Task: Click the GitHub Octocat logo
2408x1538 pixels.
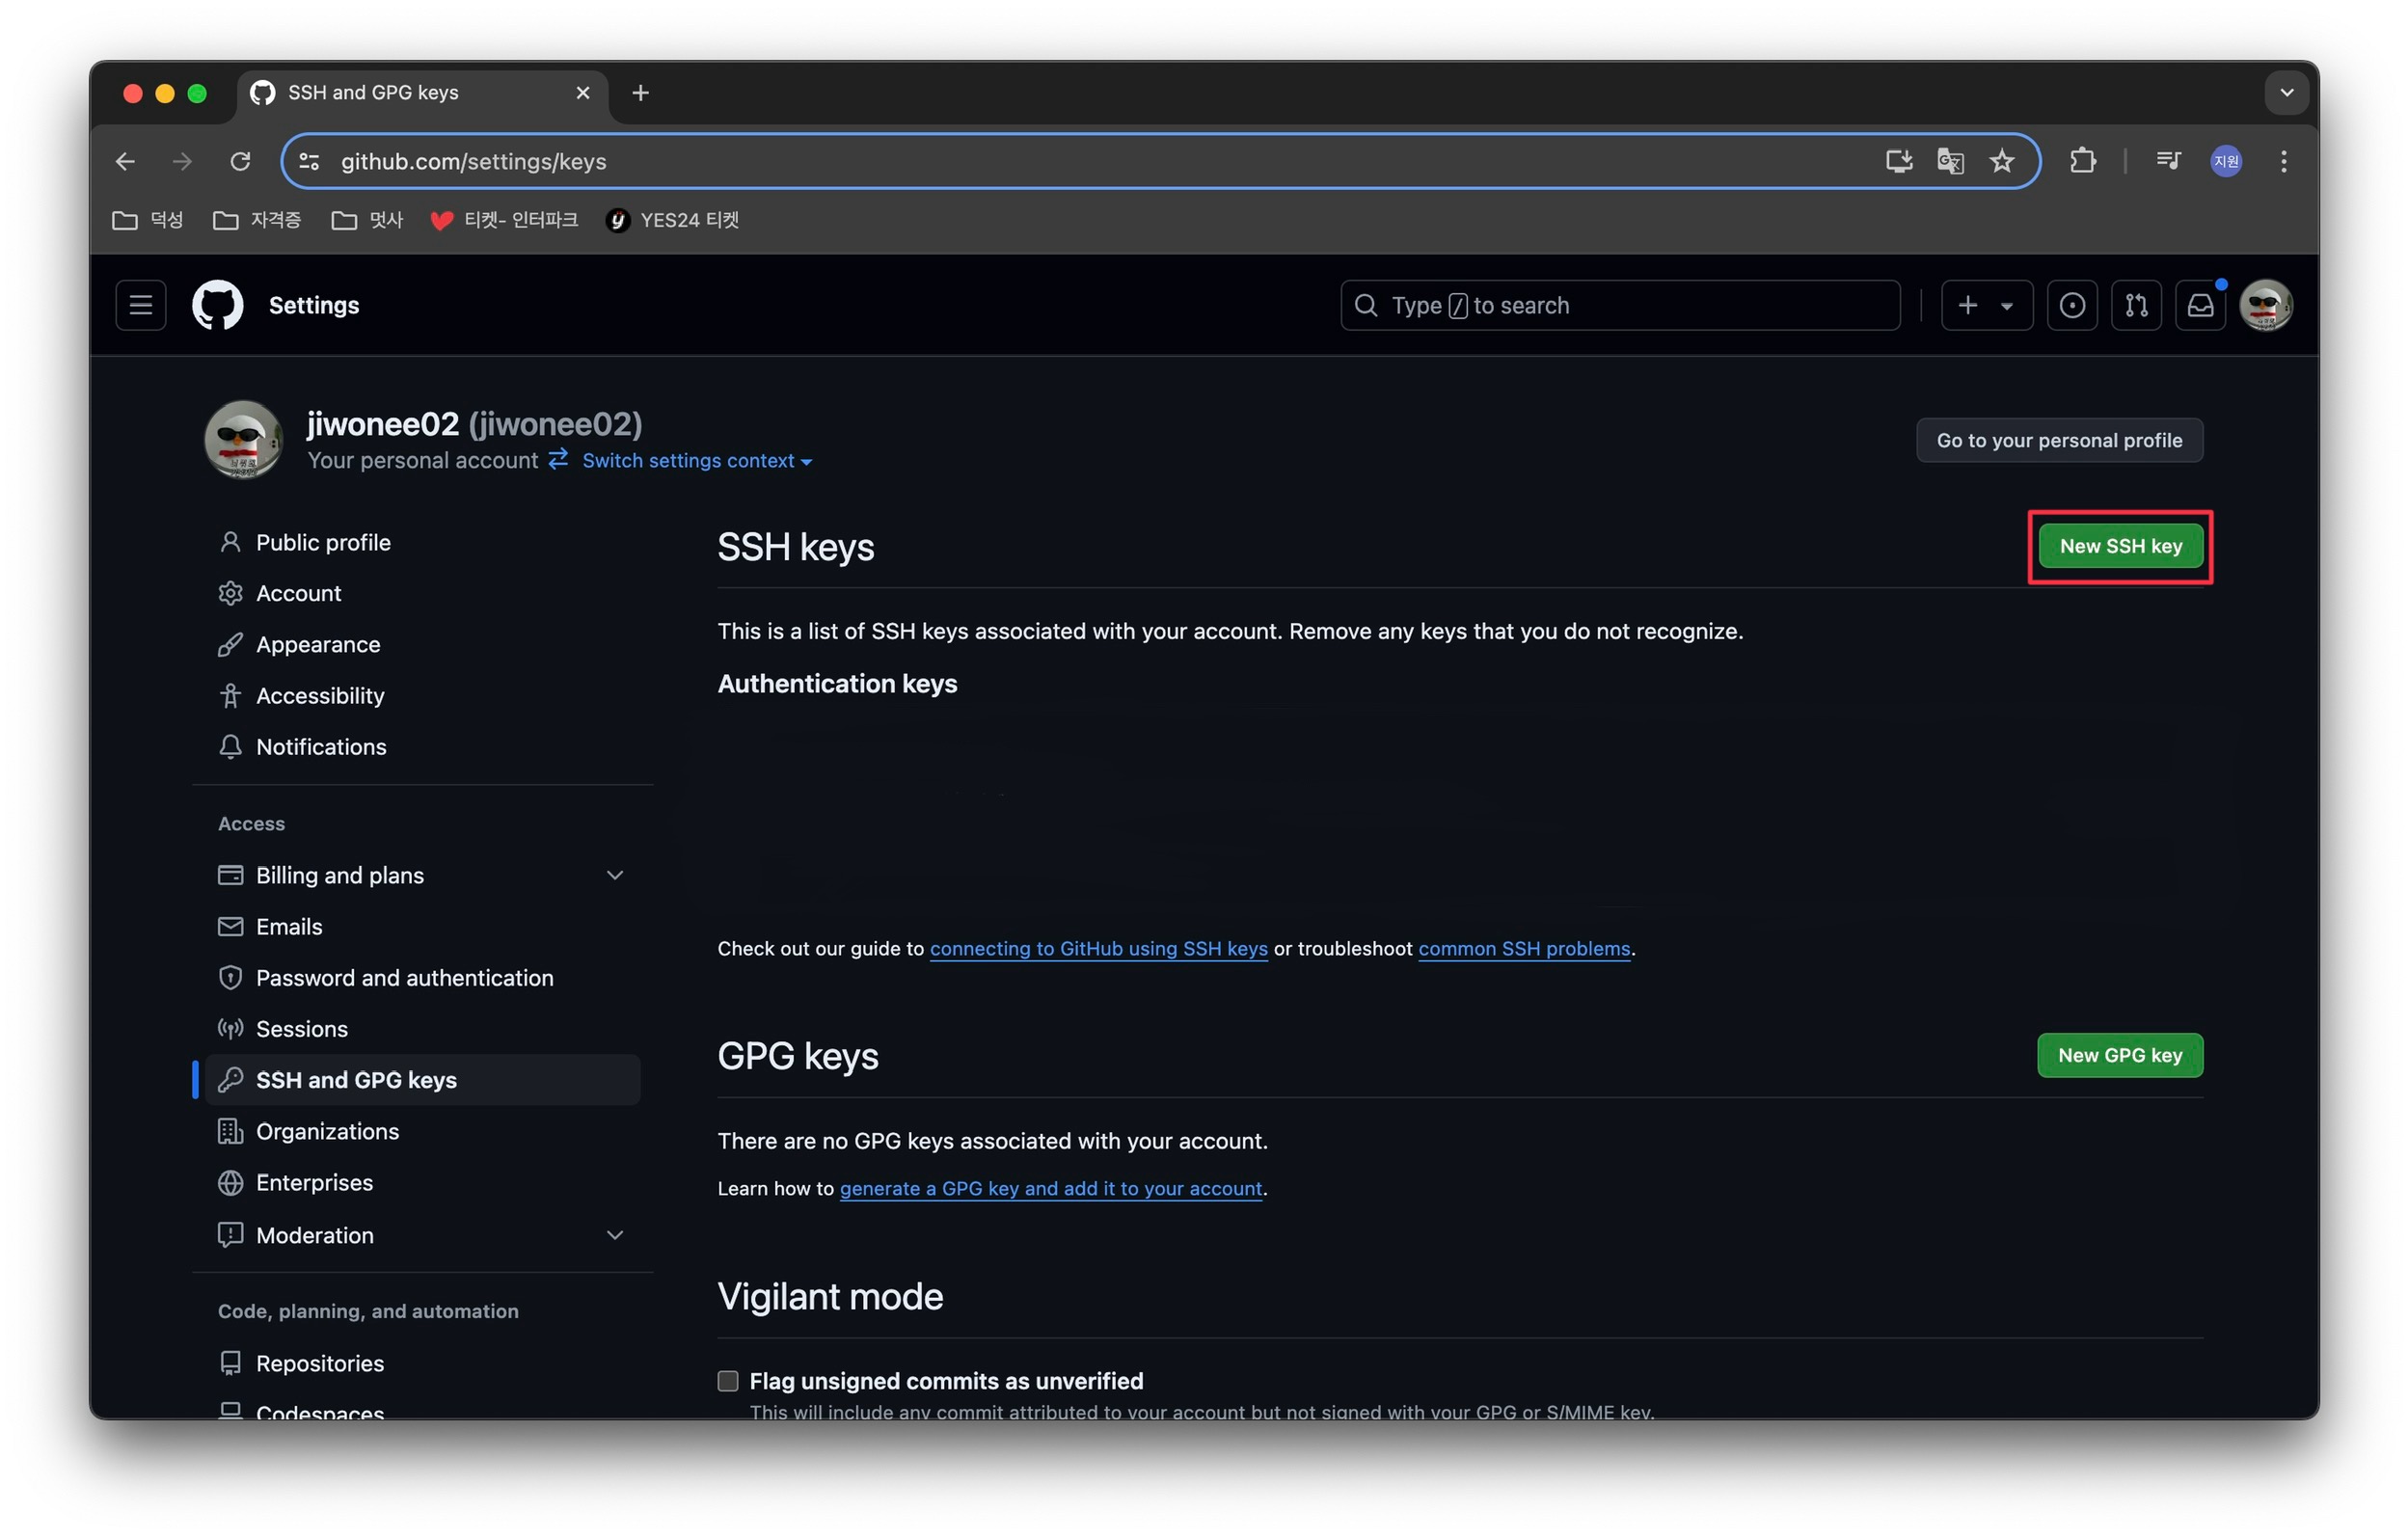Action: tap(217, 305)
